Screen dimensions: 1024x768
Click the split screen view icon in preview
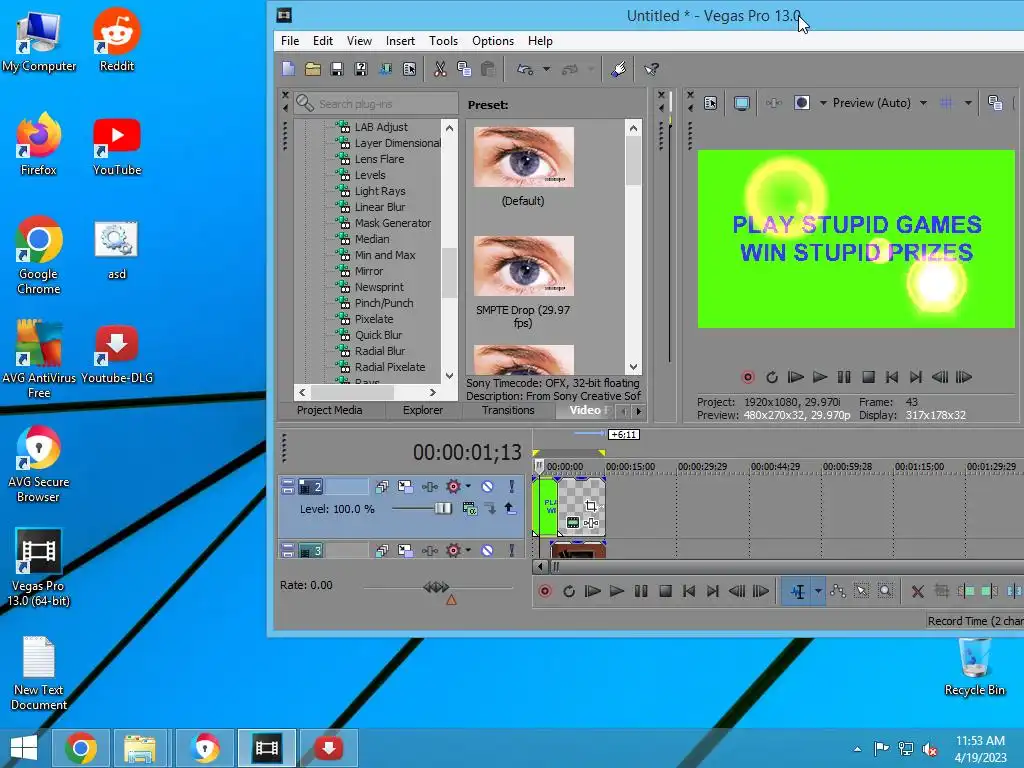click(802, 103)
